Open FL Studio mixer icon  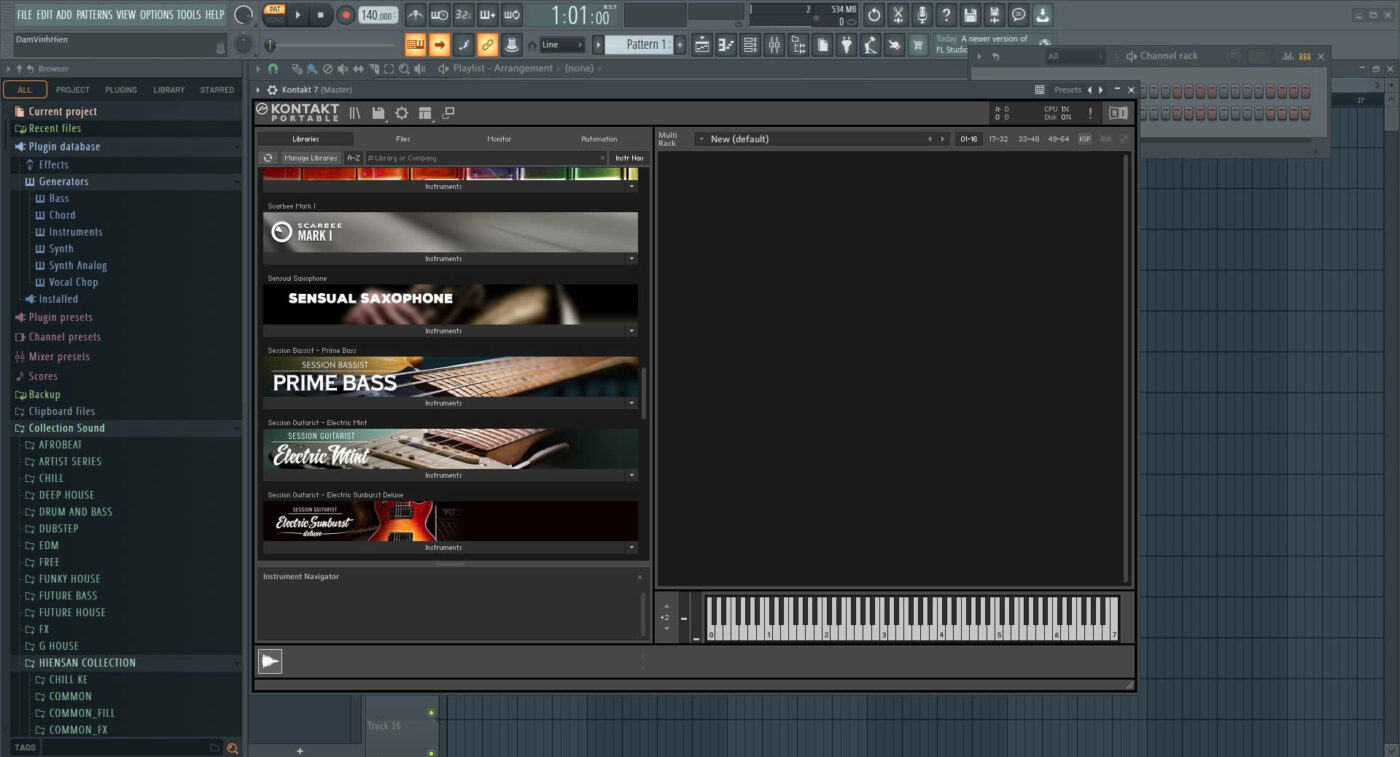pos(774,45)
